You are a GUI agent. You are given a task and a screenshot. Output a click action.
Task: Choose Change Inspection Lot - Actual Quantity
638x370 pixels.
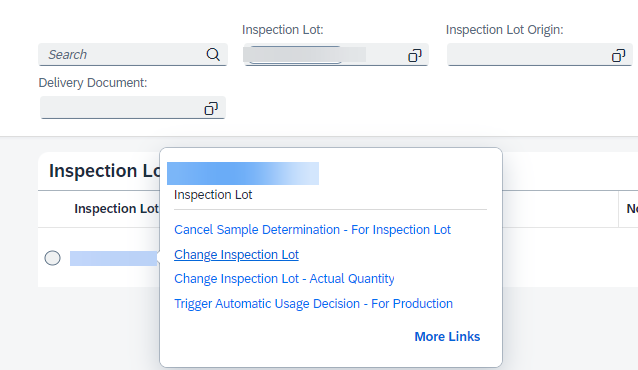click(x=284, y=278)
